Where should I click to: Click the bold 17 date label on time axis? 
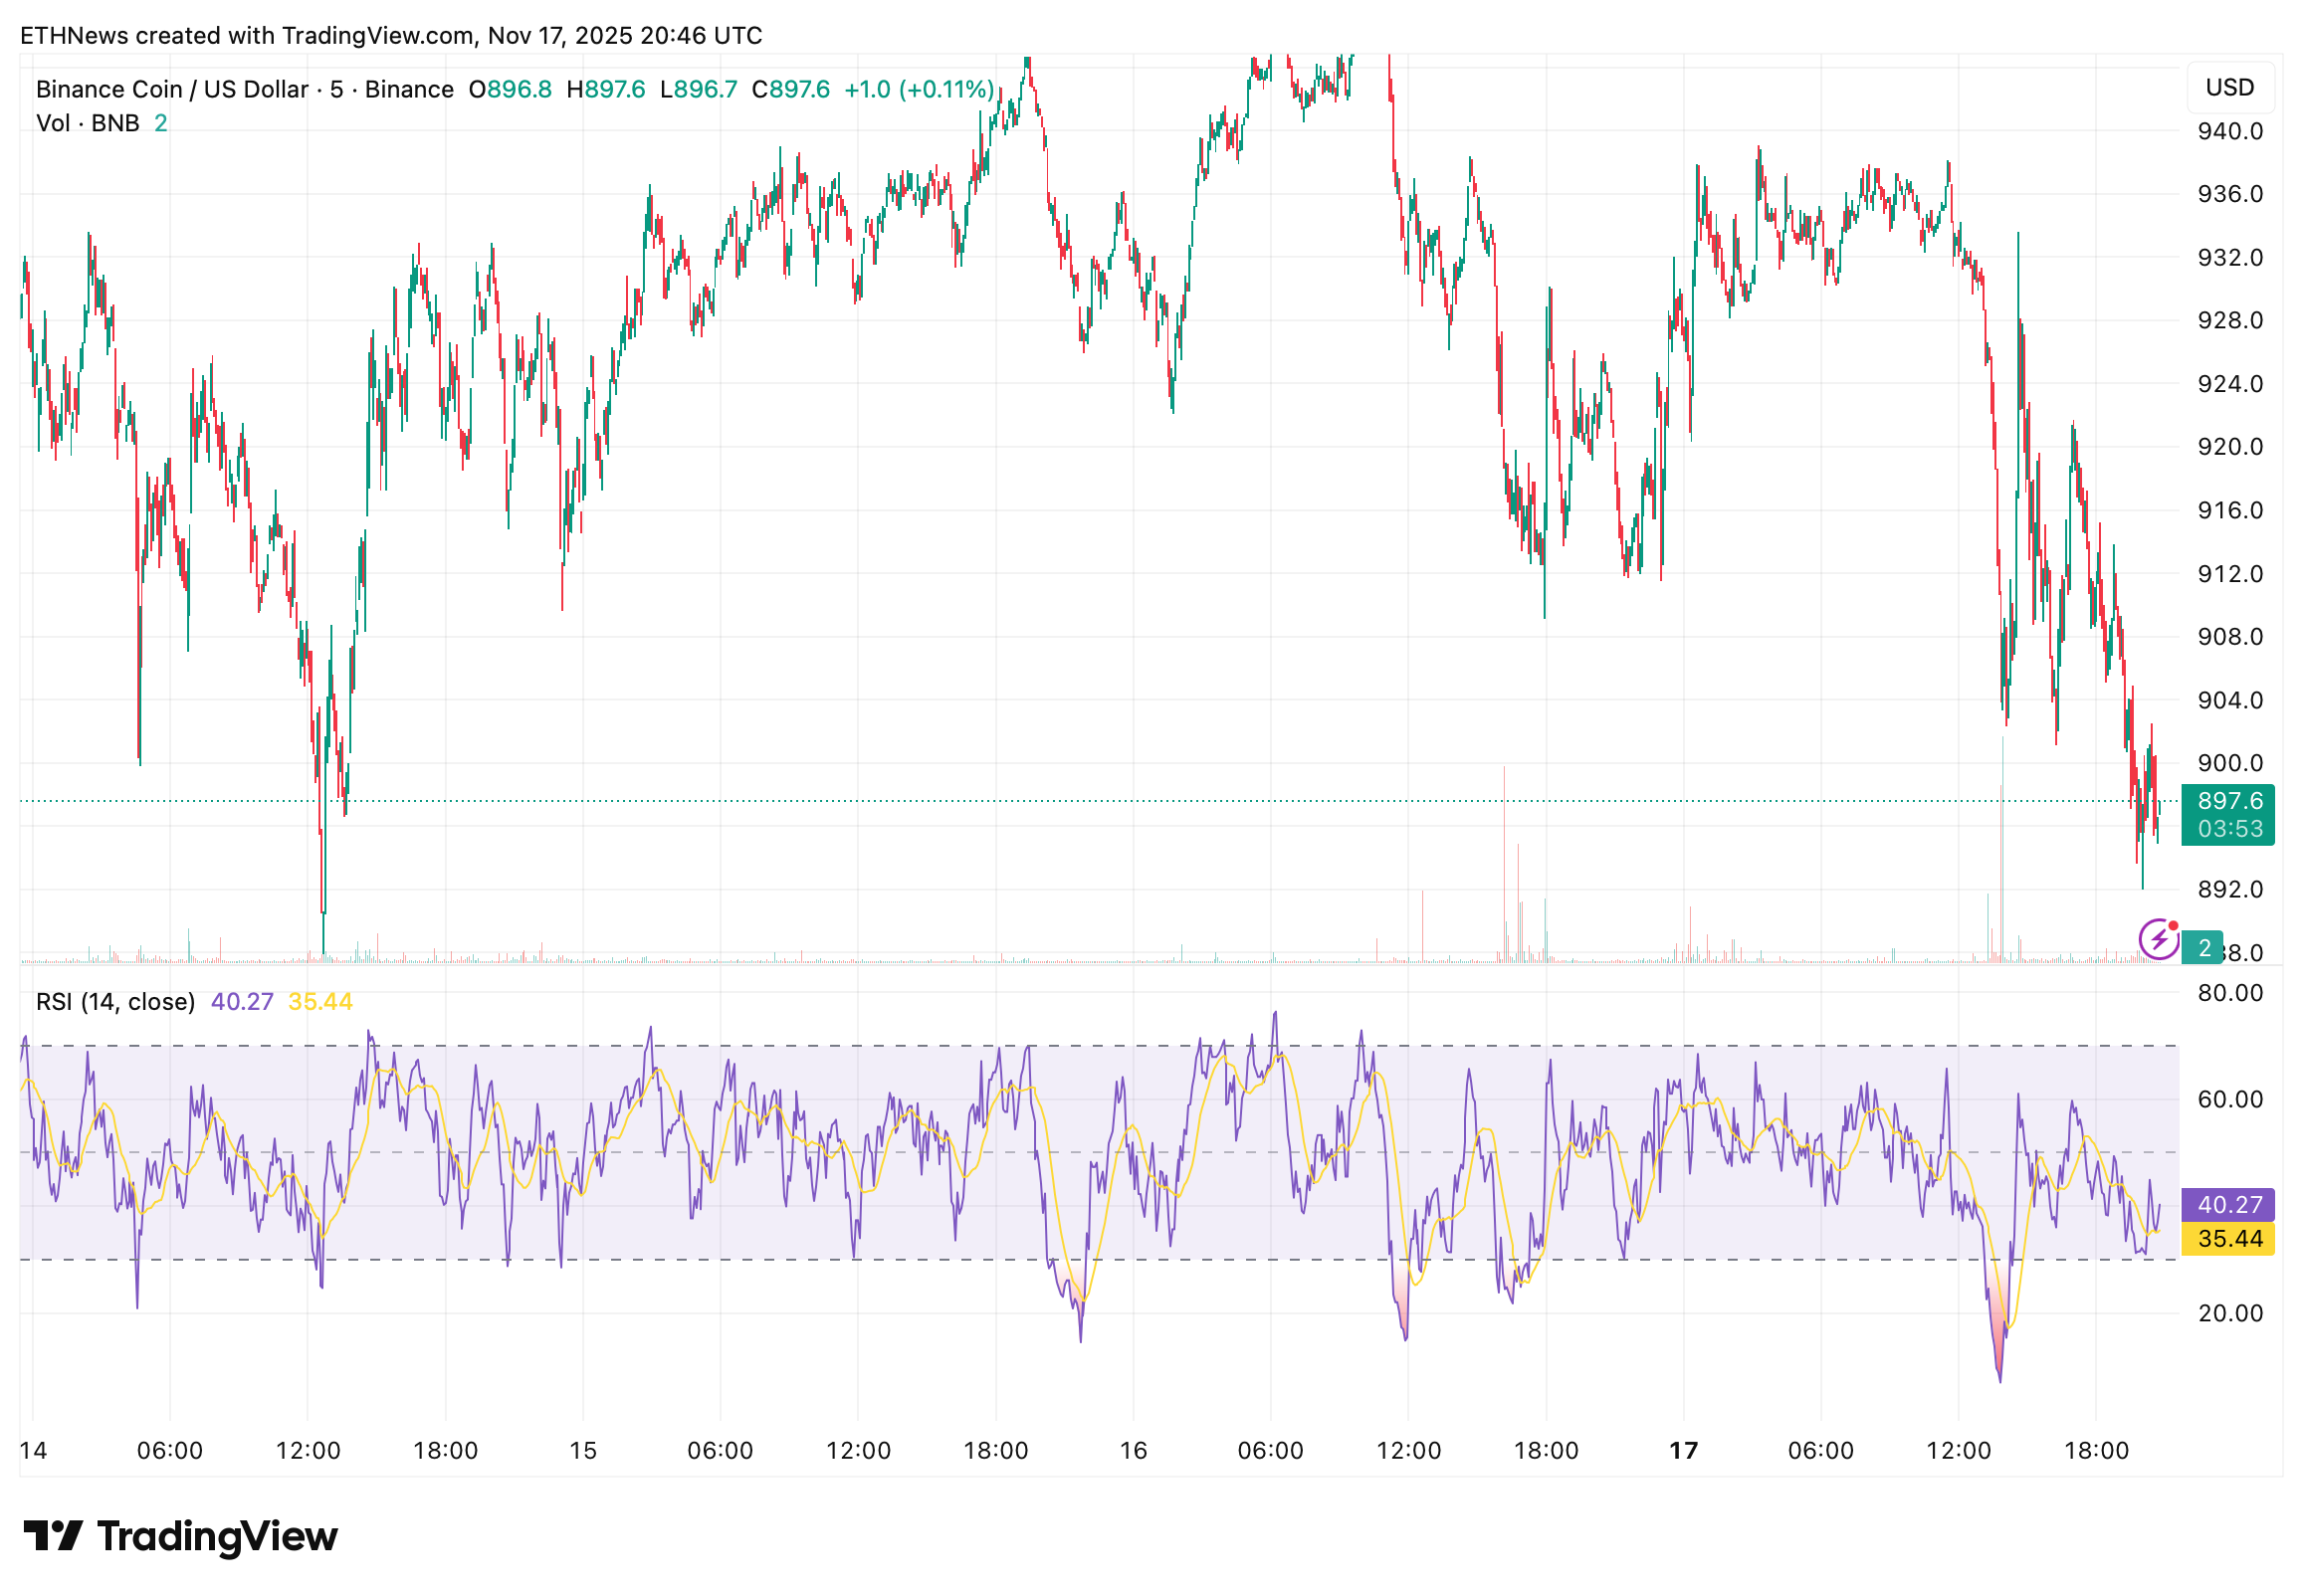click(1684, 1451)
